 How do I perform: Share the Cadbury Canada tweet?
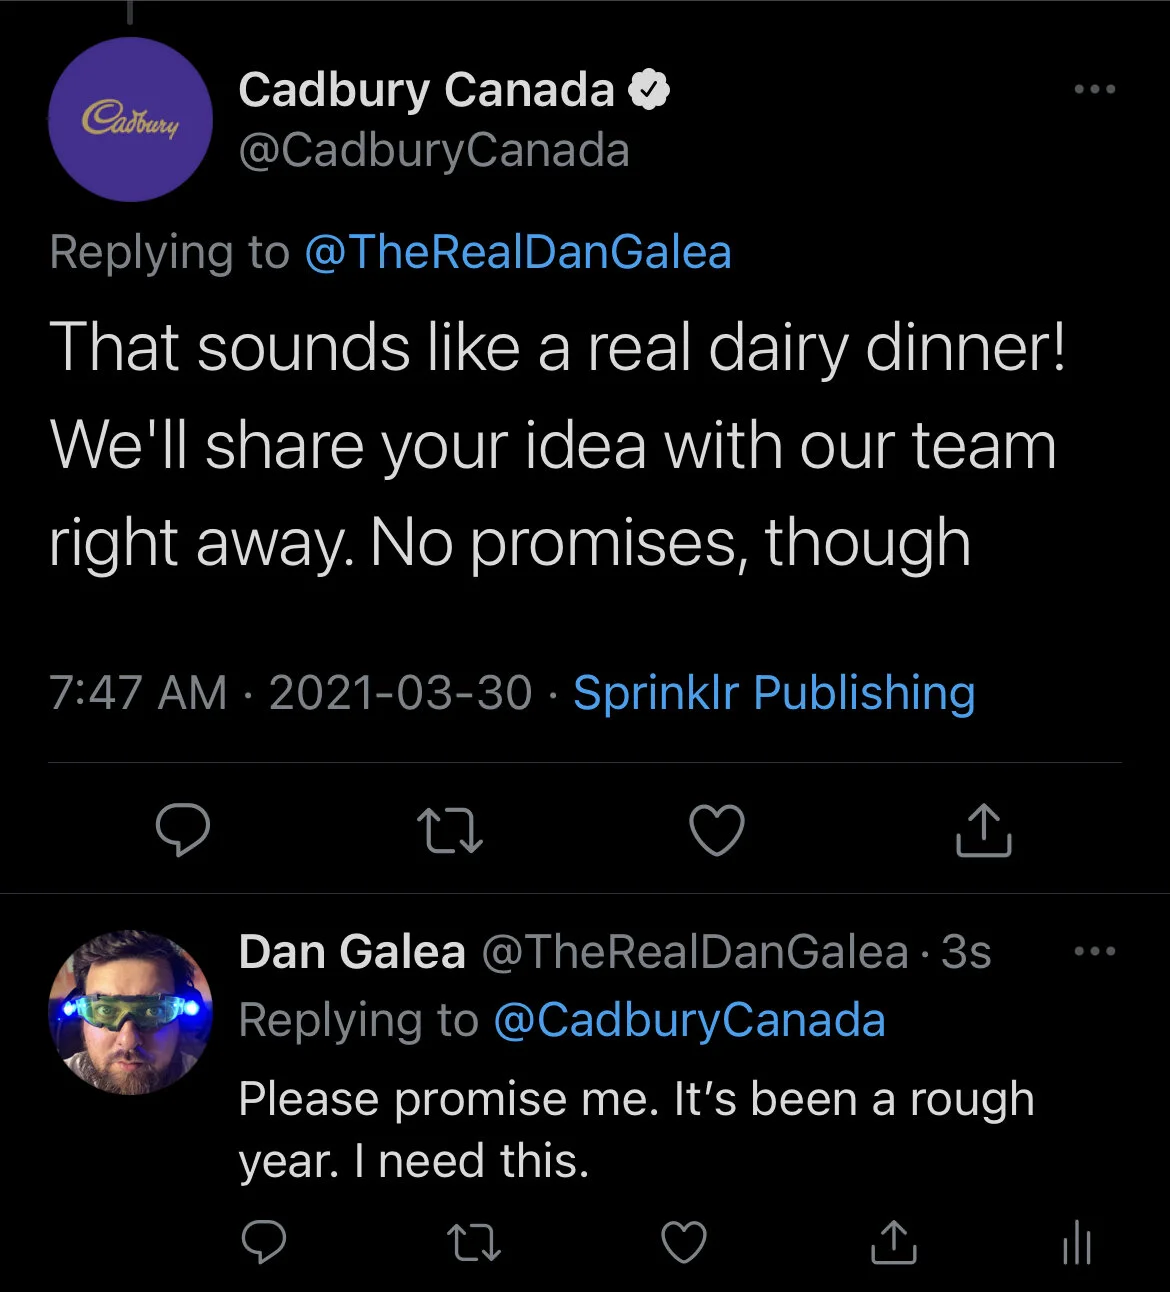tap(984, 829)
